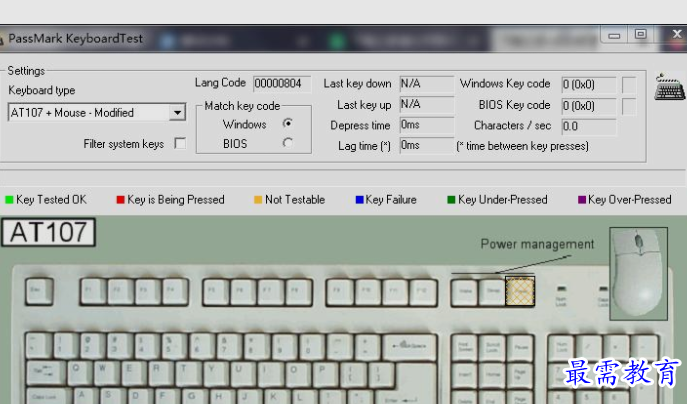Viewport: 687px width, 404px height.
Task: Click the Home key on the keyboard image
Action: click(492, 375)
